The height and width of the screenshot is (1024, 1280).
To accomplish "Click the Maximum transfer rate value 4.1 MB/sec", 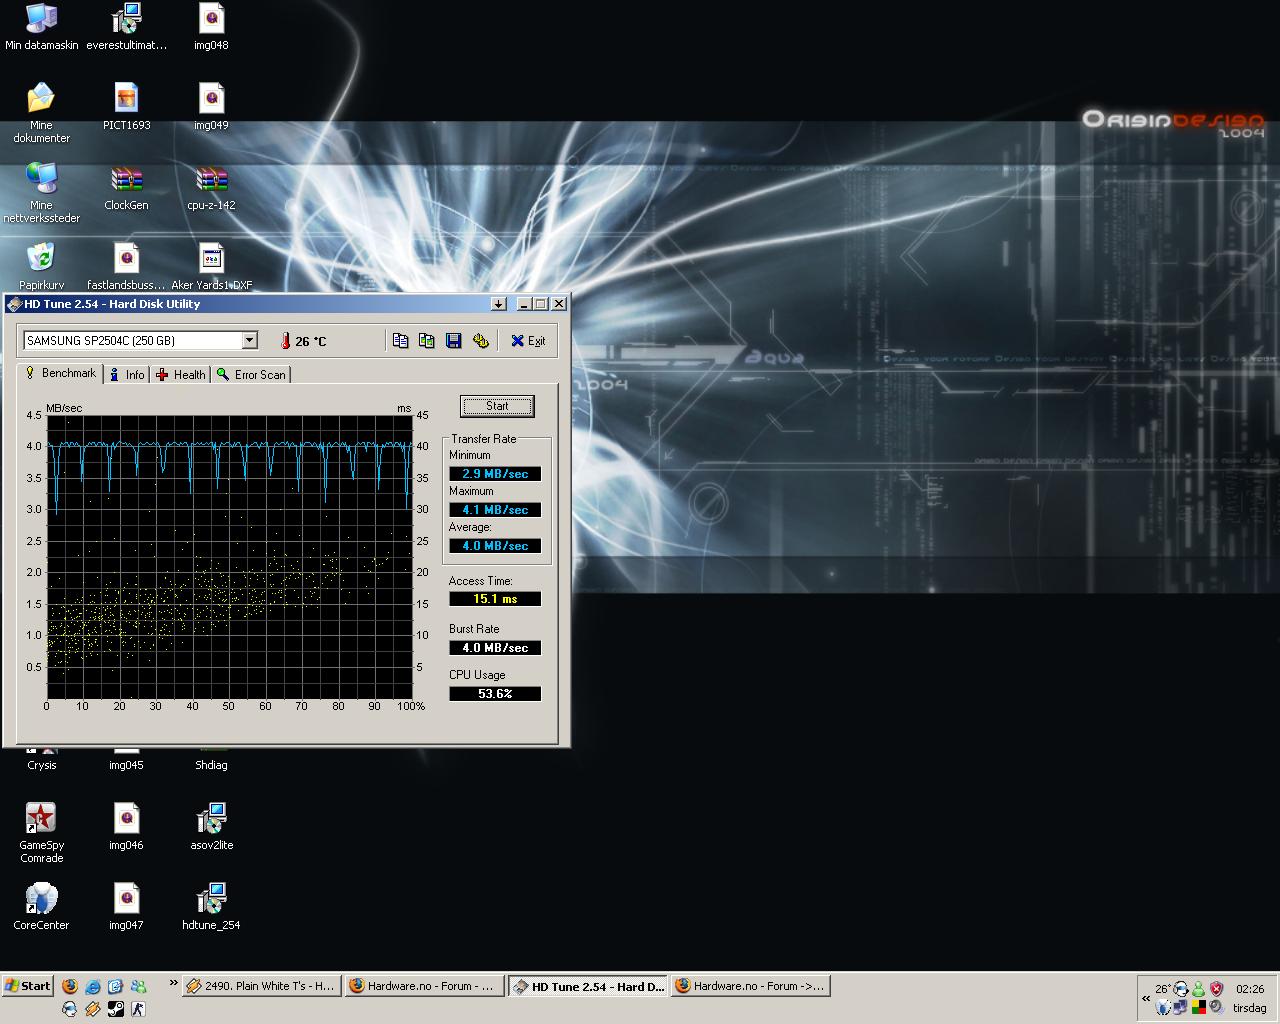I will click(x=495, y=510).
